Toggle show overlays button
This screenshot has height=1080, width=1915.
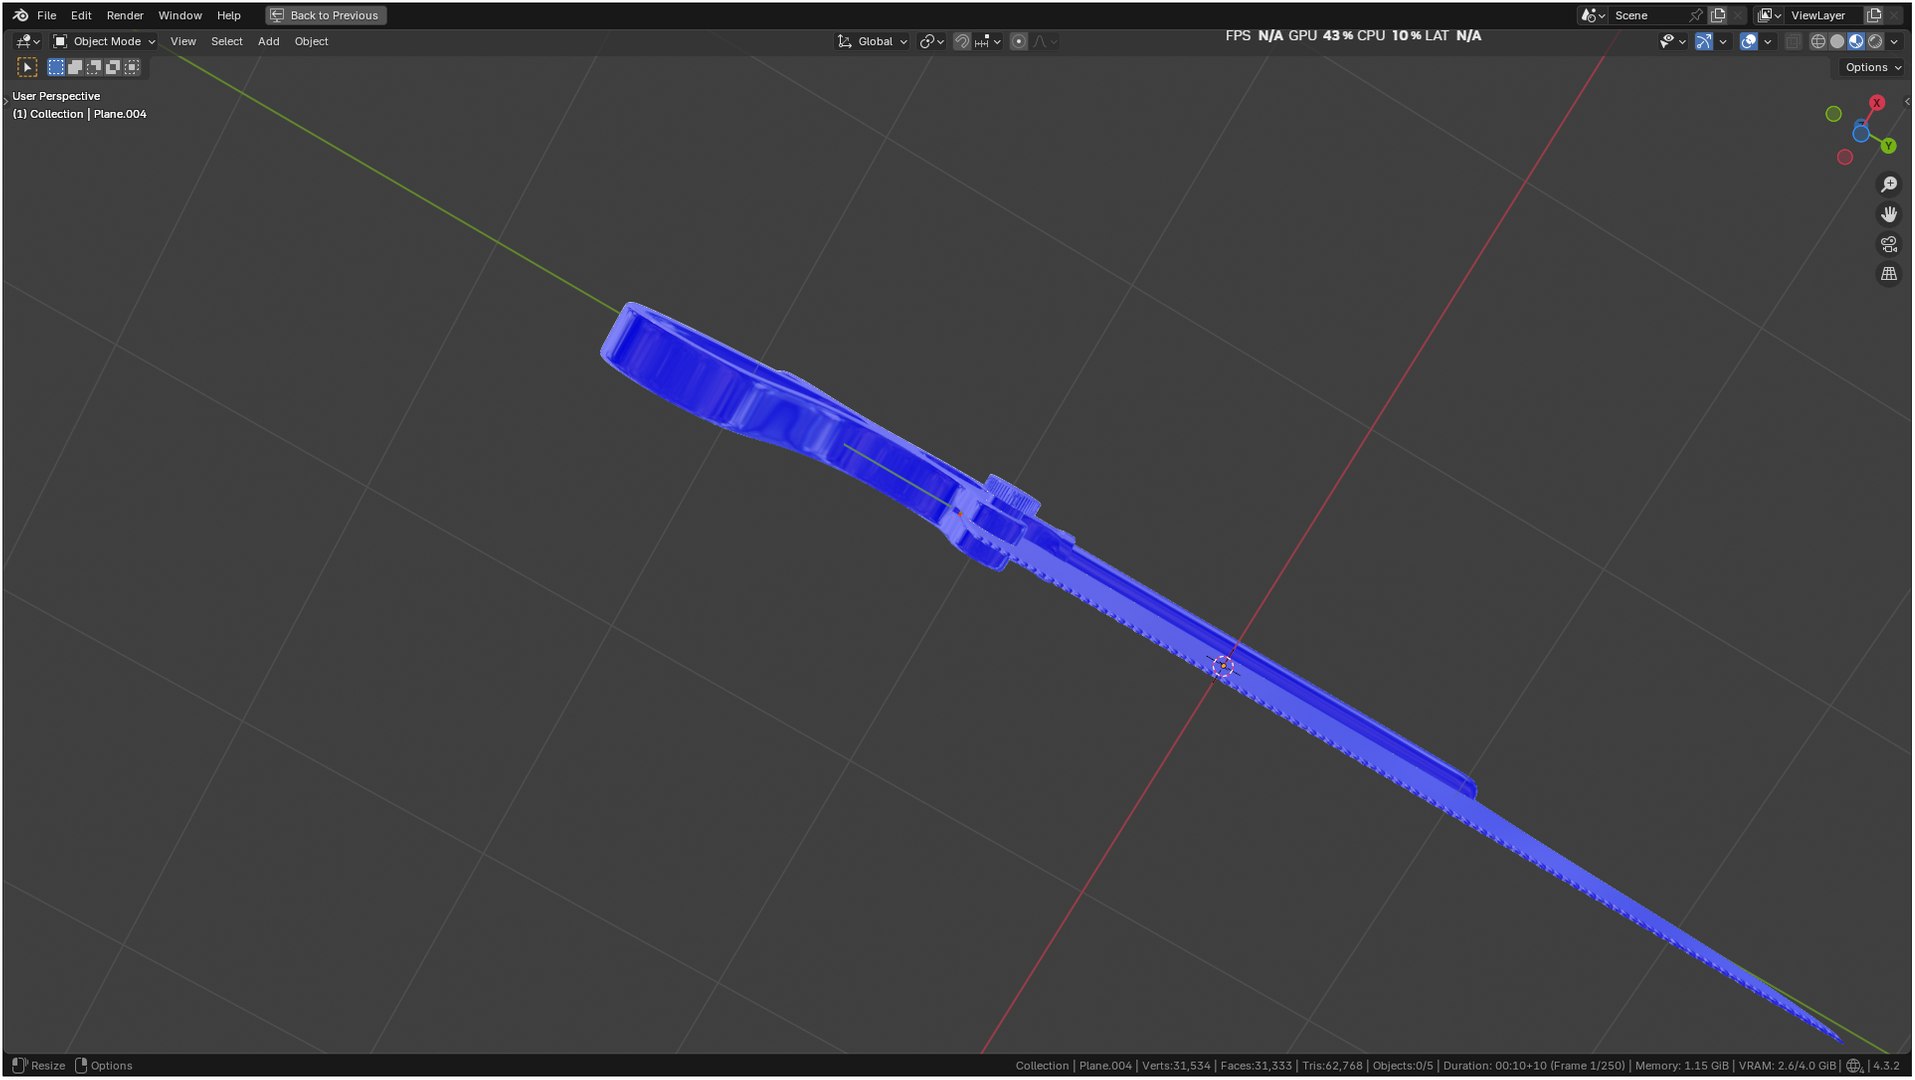1749,41
